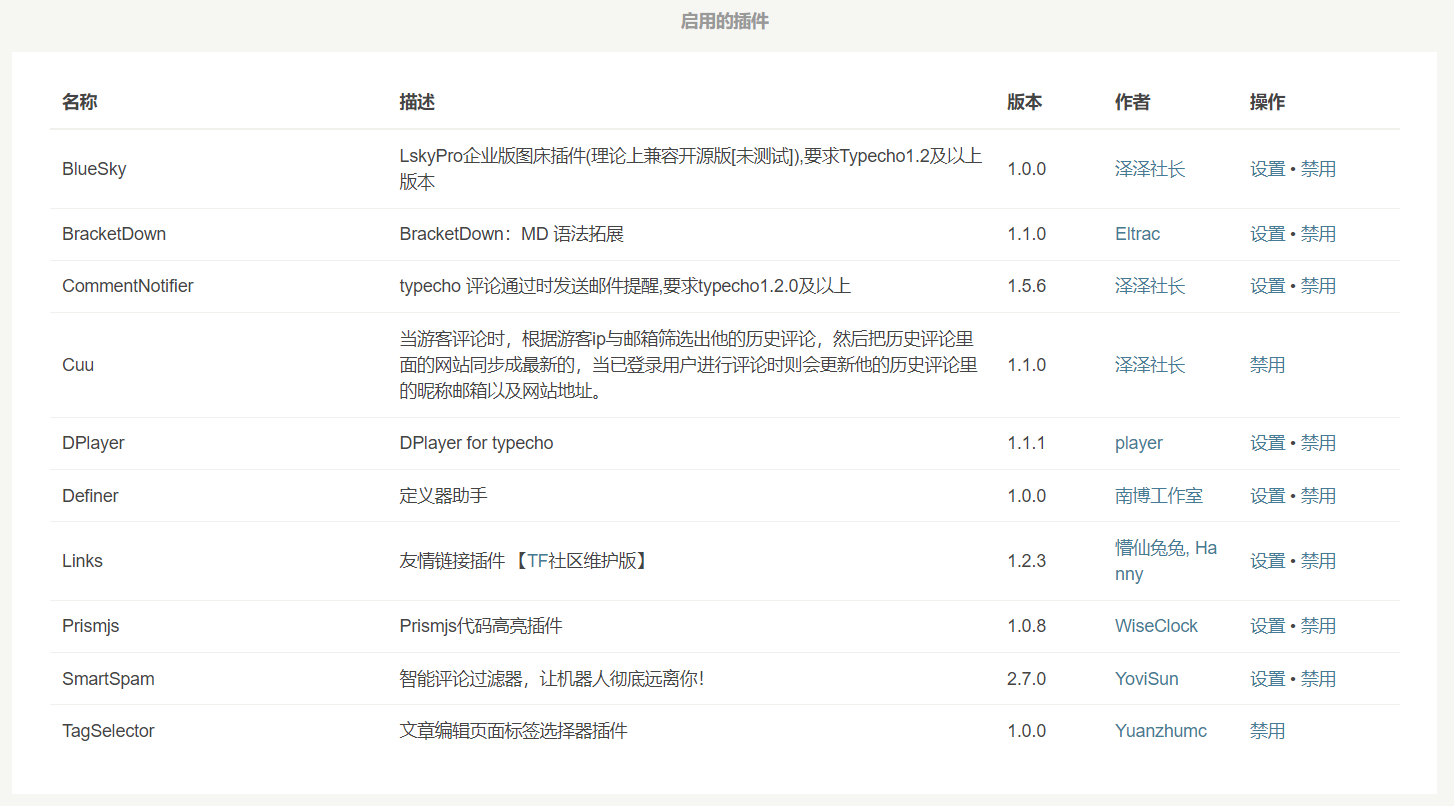Visit Cuu author 泽泽社长 link
Viewport: 1454px width, 806px height.
[1150, 365]
